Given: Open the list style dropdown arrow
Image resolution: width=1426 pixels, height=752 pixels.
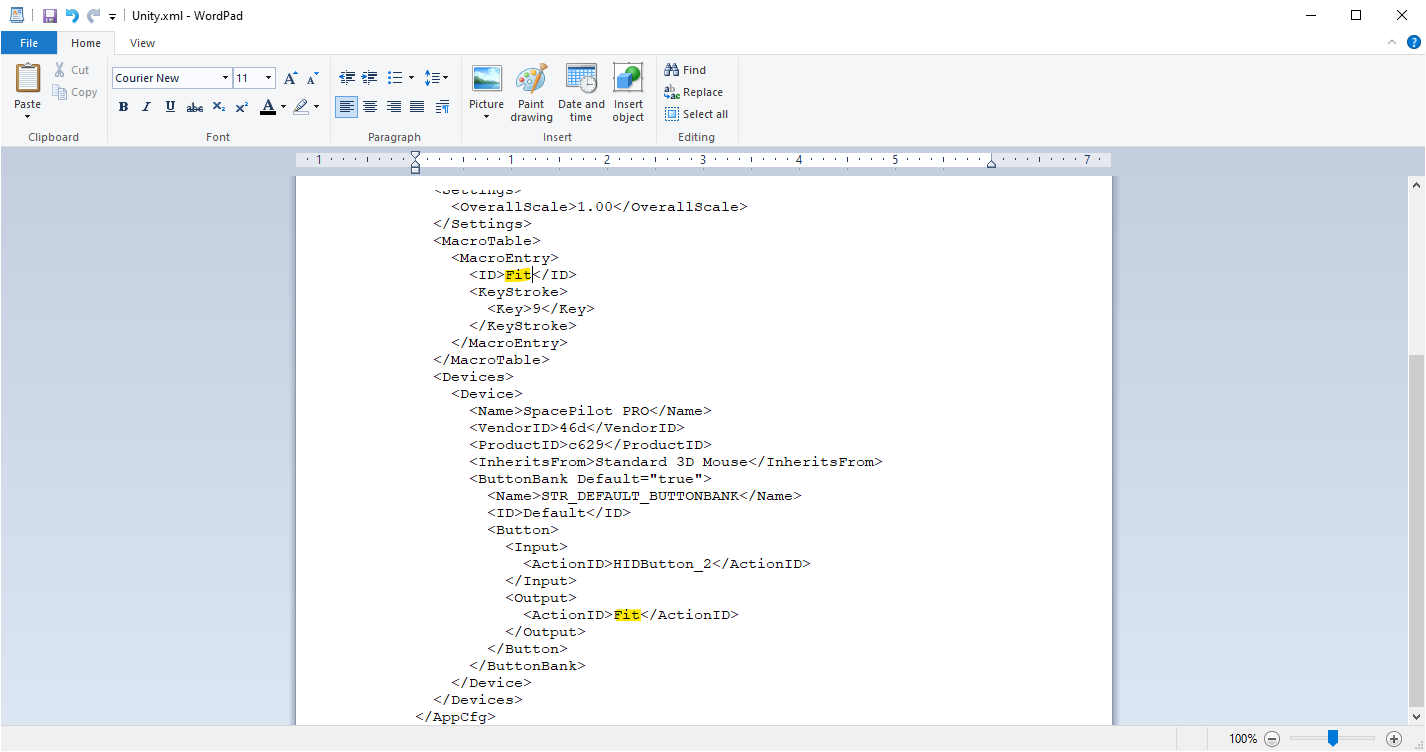Looking at the screenshot, I should (x=411, y=77).
